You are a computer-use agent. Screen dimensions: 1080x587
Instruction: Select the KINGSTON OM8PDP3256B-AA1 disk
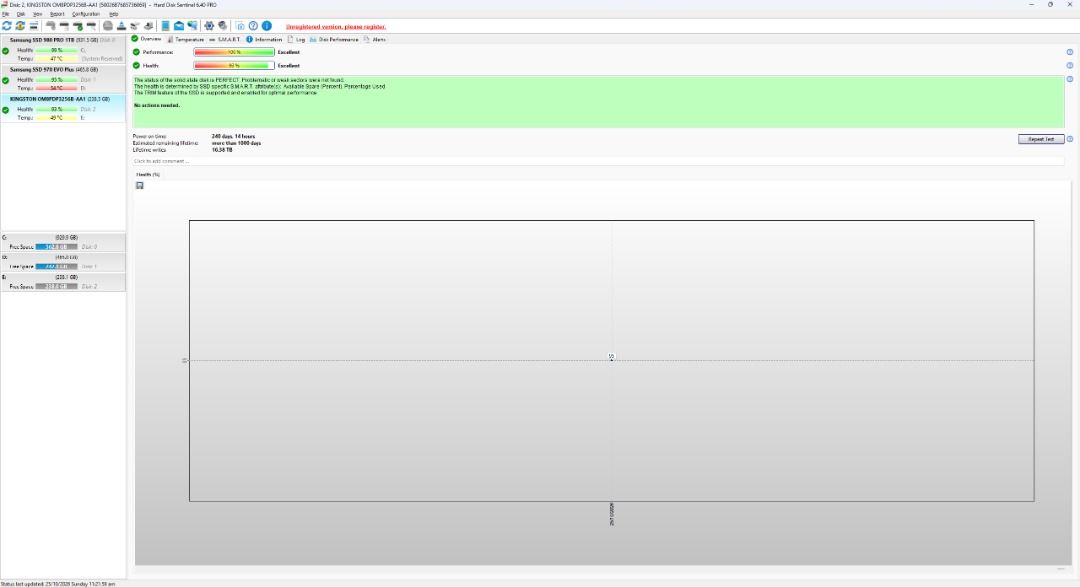pyautogui.click(x=63, y=108)
